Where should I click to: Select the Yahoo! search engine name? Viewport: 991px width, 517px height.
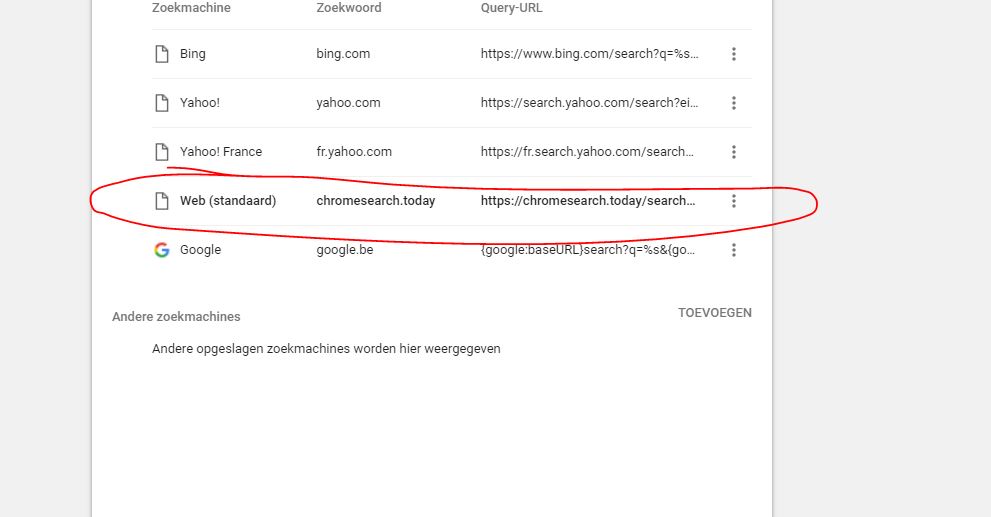click(200, 103)
